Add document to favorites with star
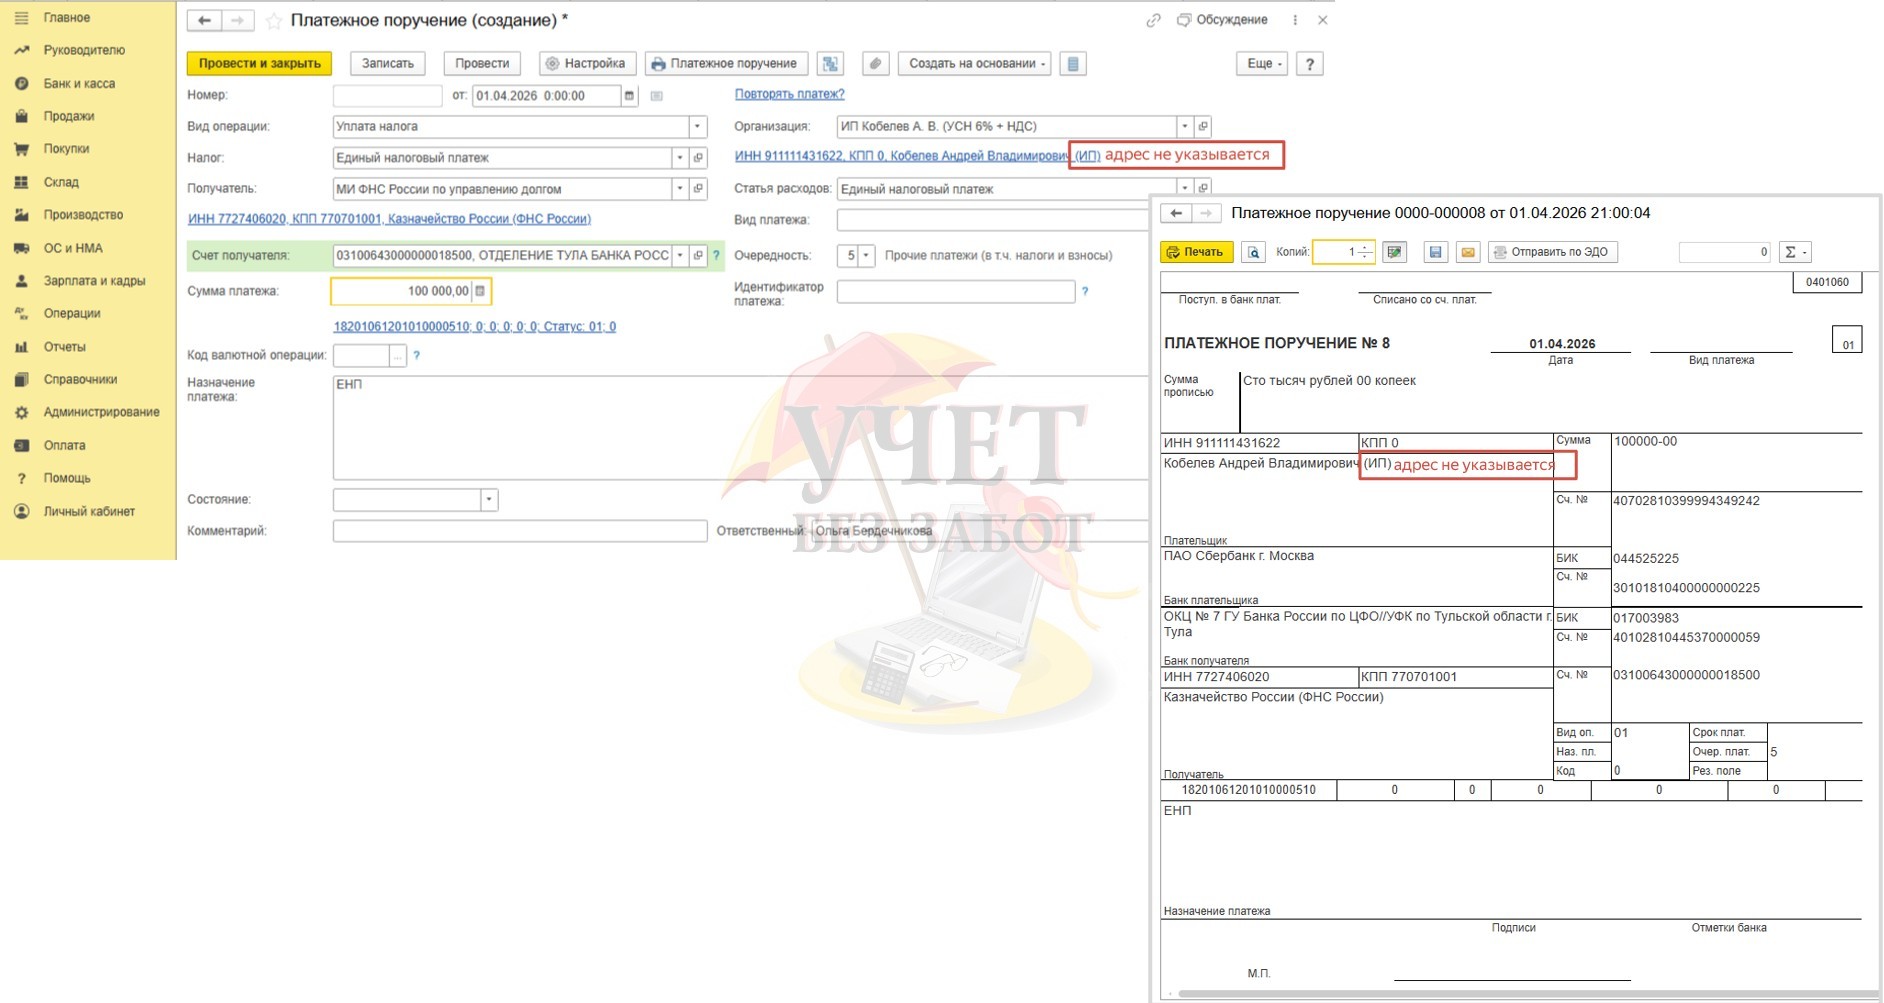The width and height of the screenshot is (1884, 1003). coord(274,21)
